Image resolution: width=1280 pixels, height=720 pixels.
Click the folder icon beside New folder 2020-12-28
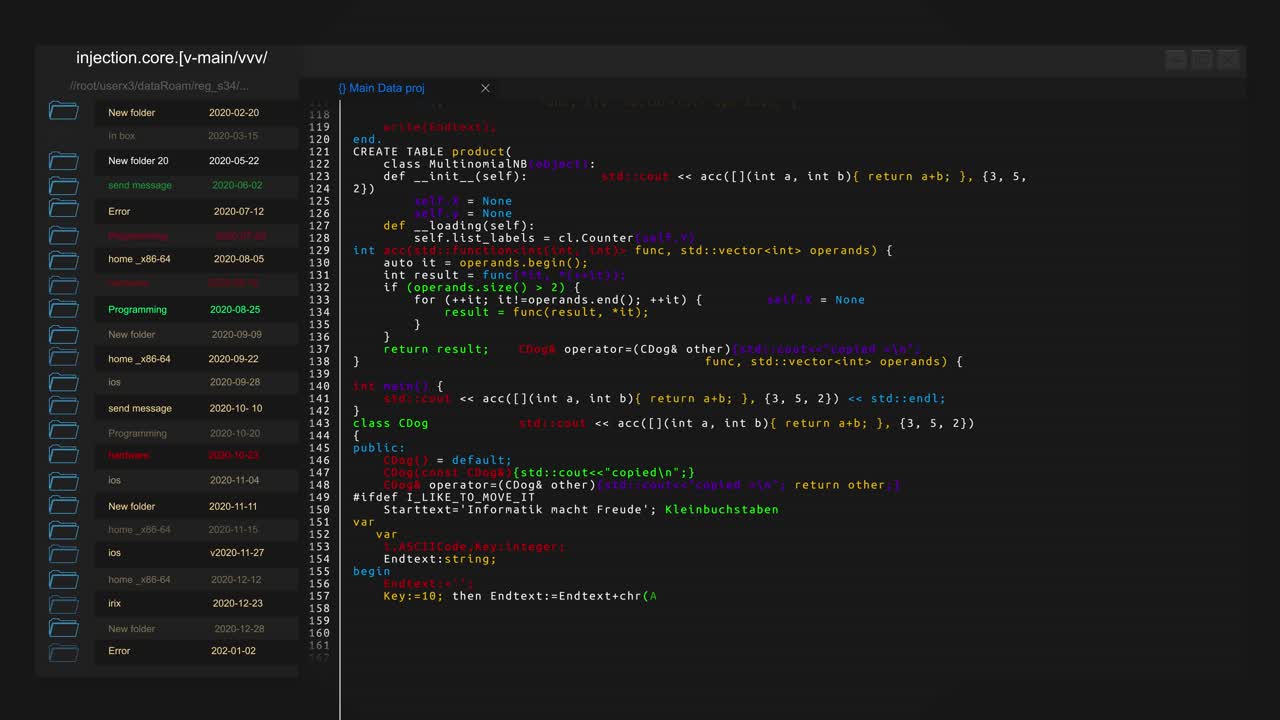coord(63,627)
